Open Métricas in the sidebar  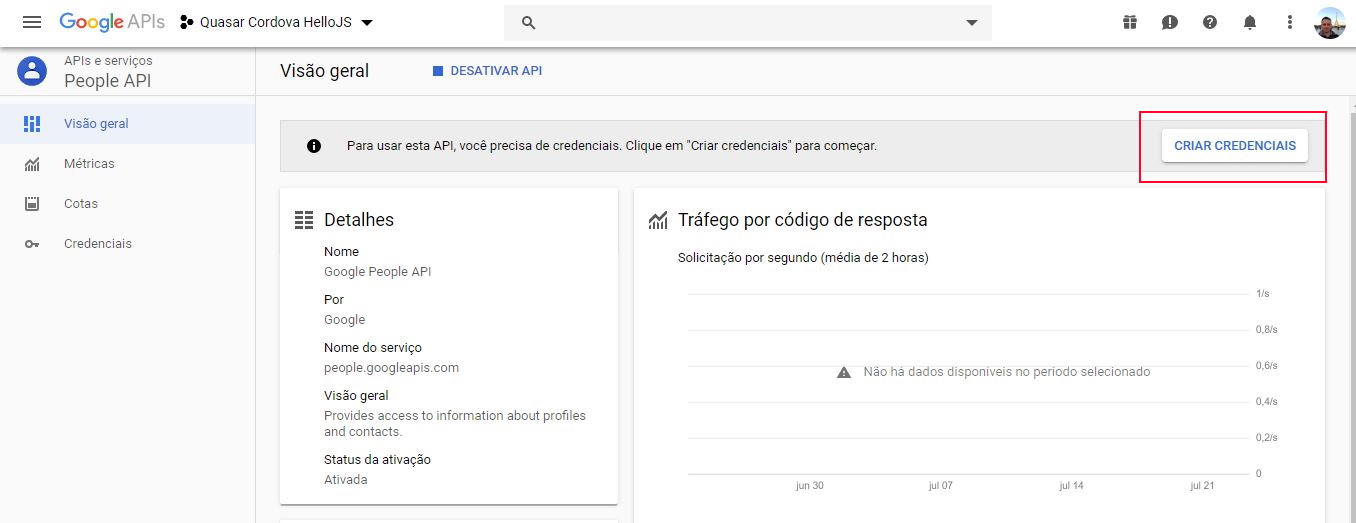[x=89, y=164]
